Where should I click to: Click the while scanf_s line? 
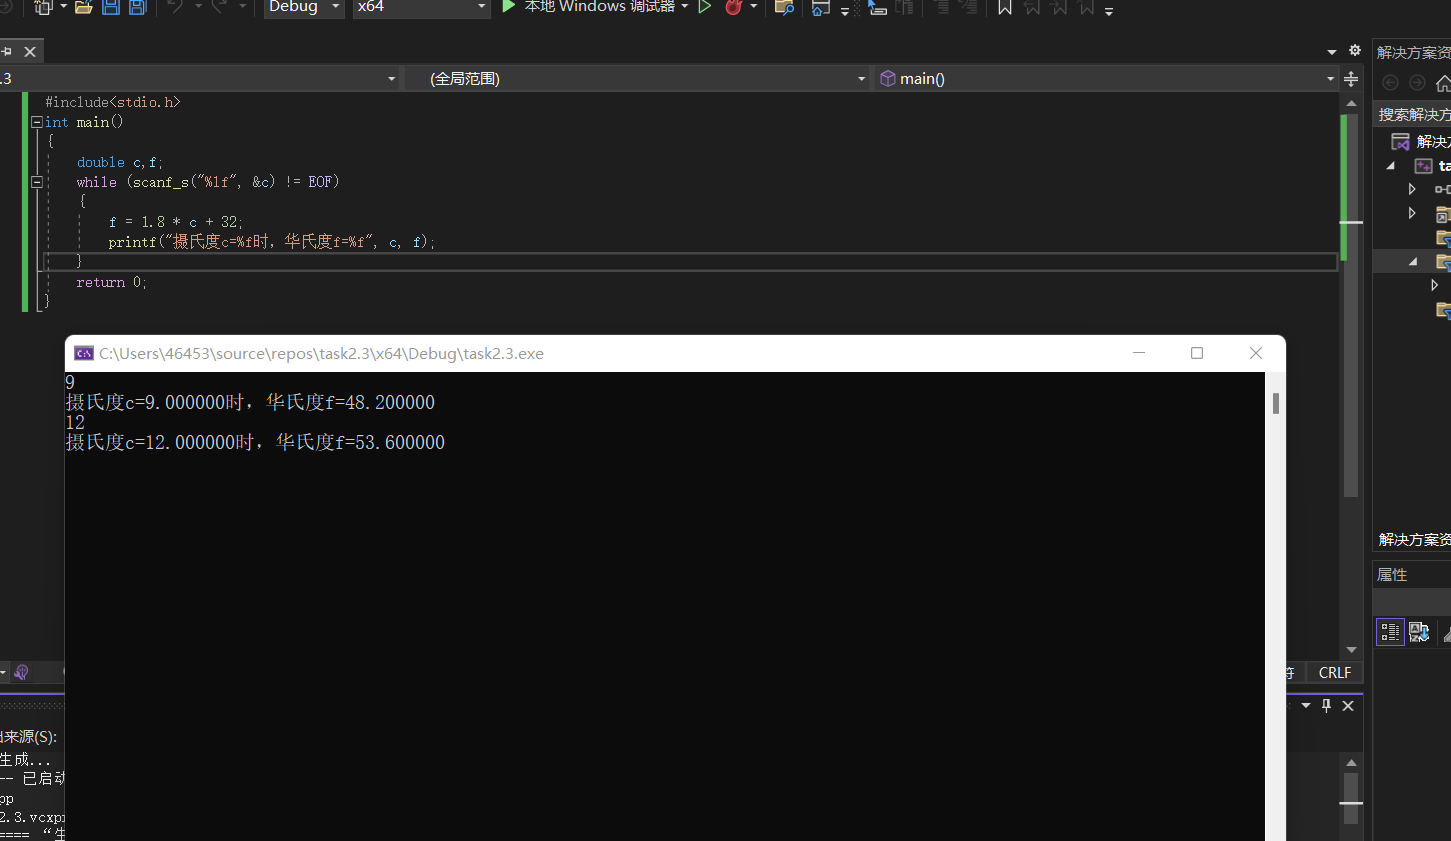click(208, 182)
